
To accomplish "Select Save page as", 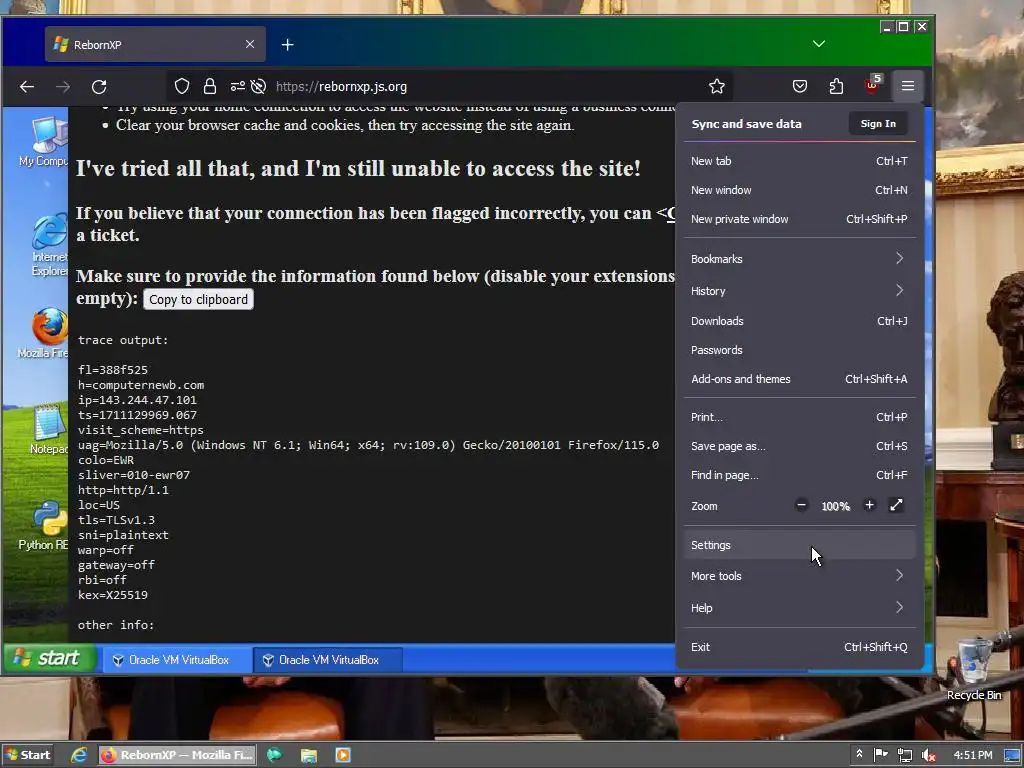I will [799, 446].
